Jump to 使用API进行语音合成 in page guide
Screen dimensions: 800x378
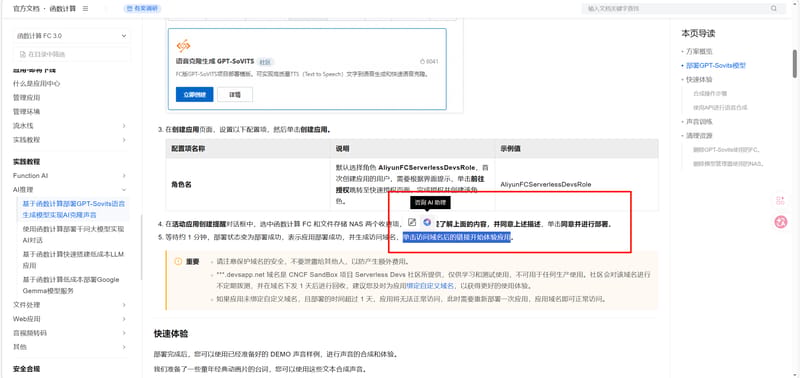720,108
